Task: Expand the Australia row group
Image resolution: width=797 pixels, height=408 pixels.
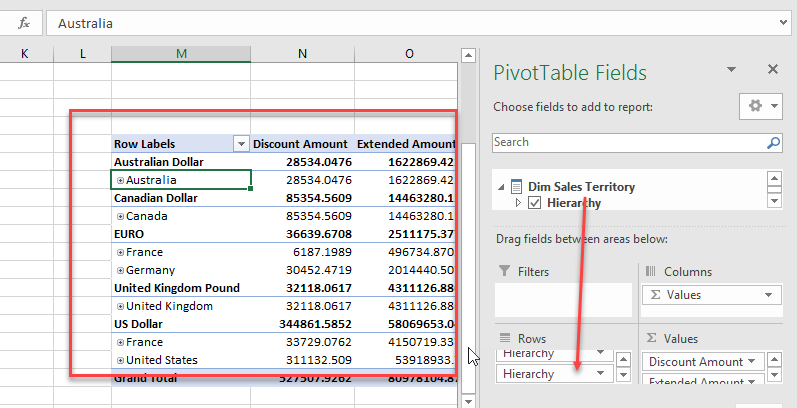Action: [x=121, y=180]
